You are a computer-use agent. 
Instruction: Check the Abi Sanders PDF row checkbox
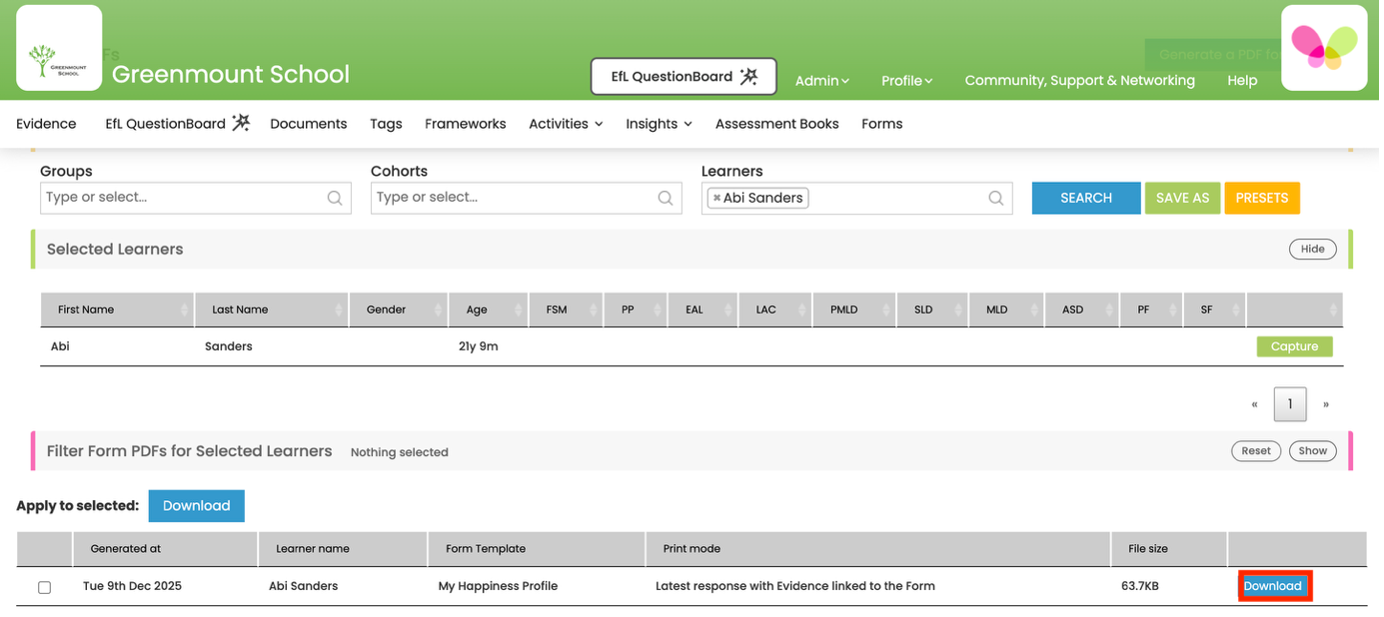[x=44, y=587]
